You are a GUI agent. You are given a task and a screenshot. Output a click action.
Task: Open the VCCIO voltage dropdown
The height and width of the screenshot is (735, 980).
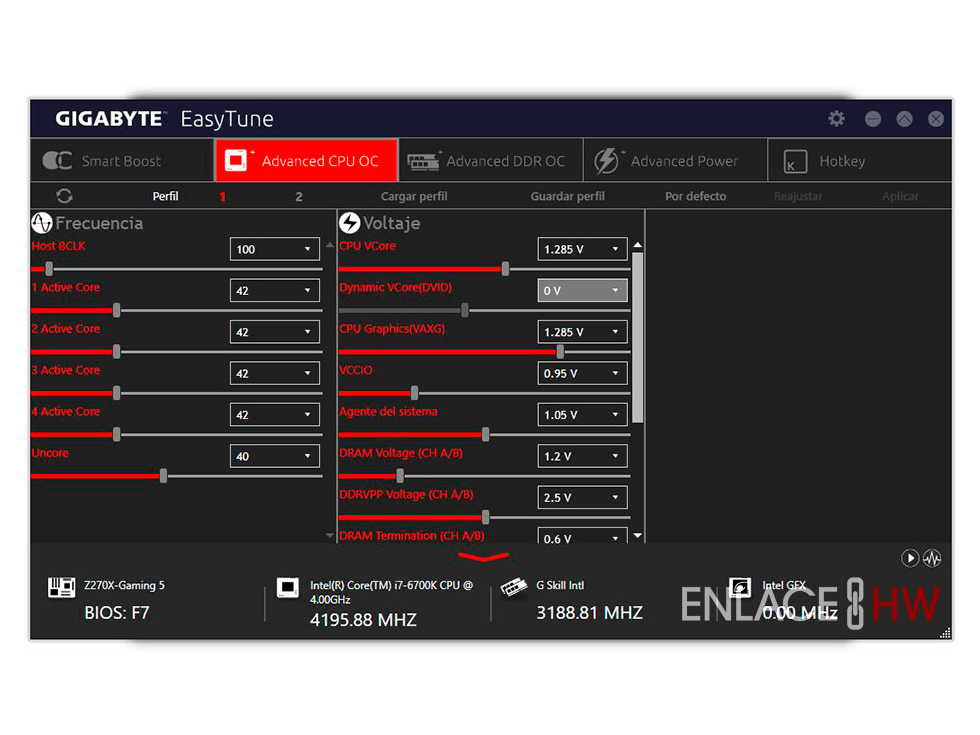pos(582,373)
